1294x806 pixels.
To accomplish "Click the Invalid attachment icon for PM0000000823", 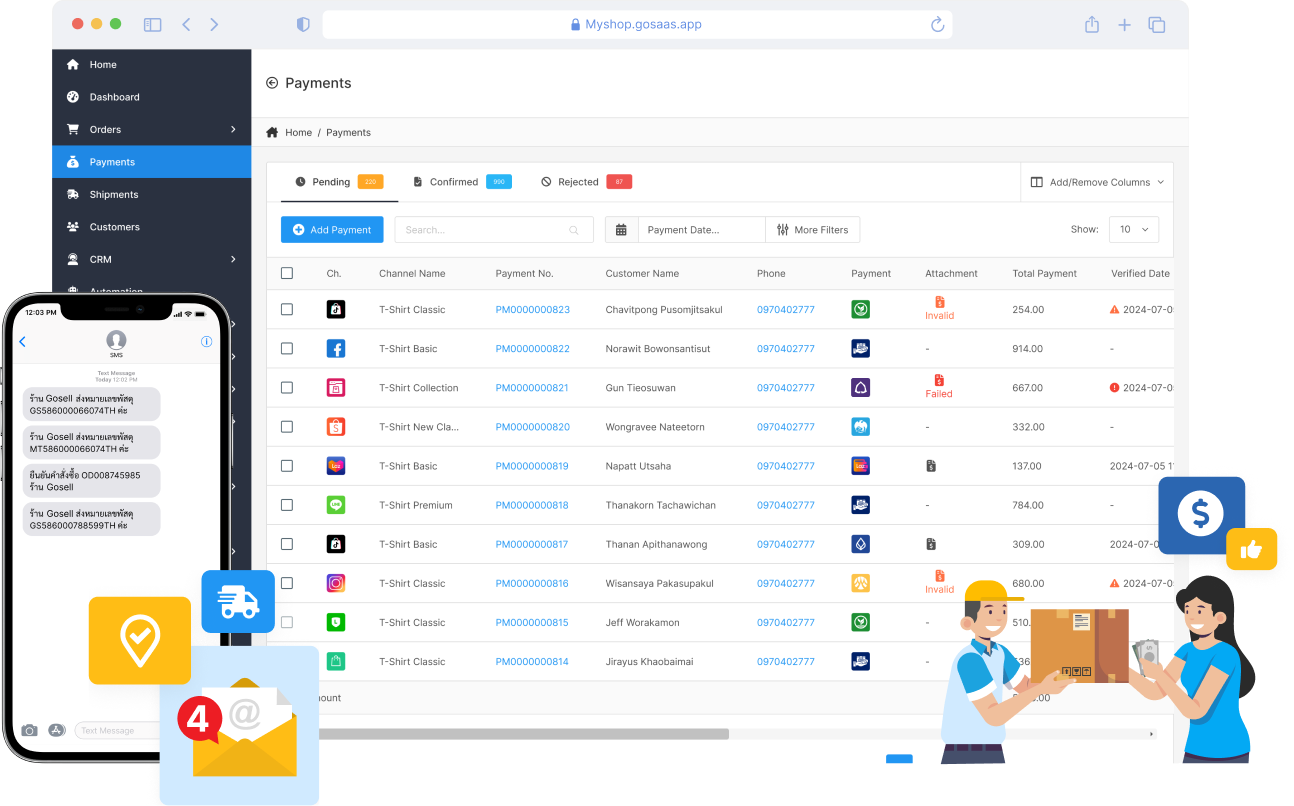I will (940, 302).
